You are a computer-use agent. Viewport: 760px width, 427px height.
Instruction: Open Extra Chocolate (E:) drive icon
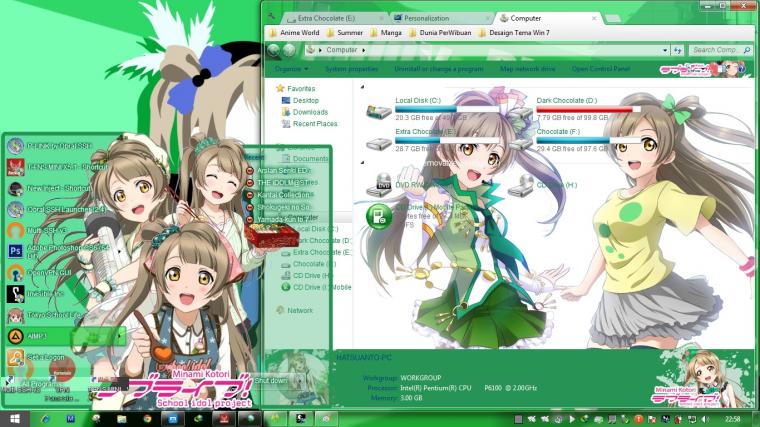[379, 143]
